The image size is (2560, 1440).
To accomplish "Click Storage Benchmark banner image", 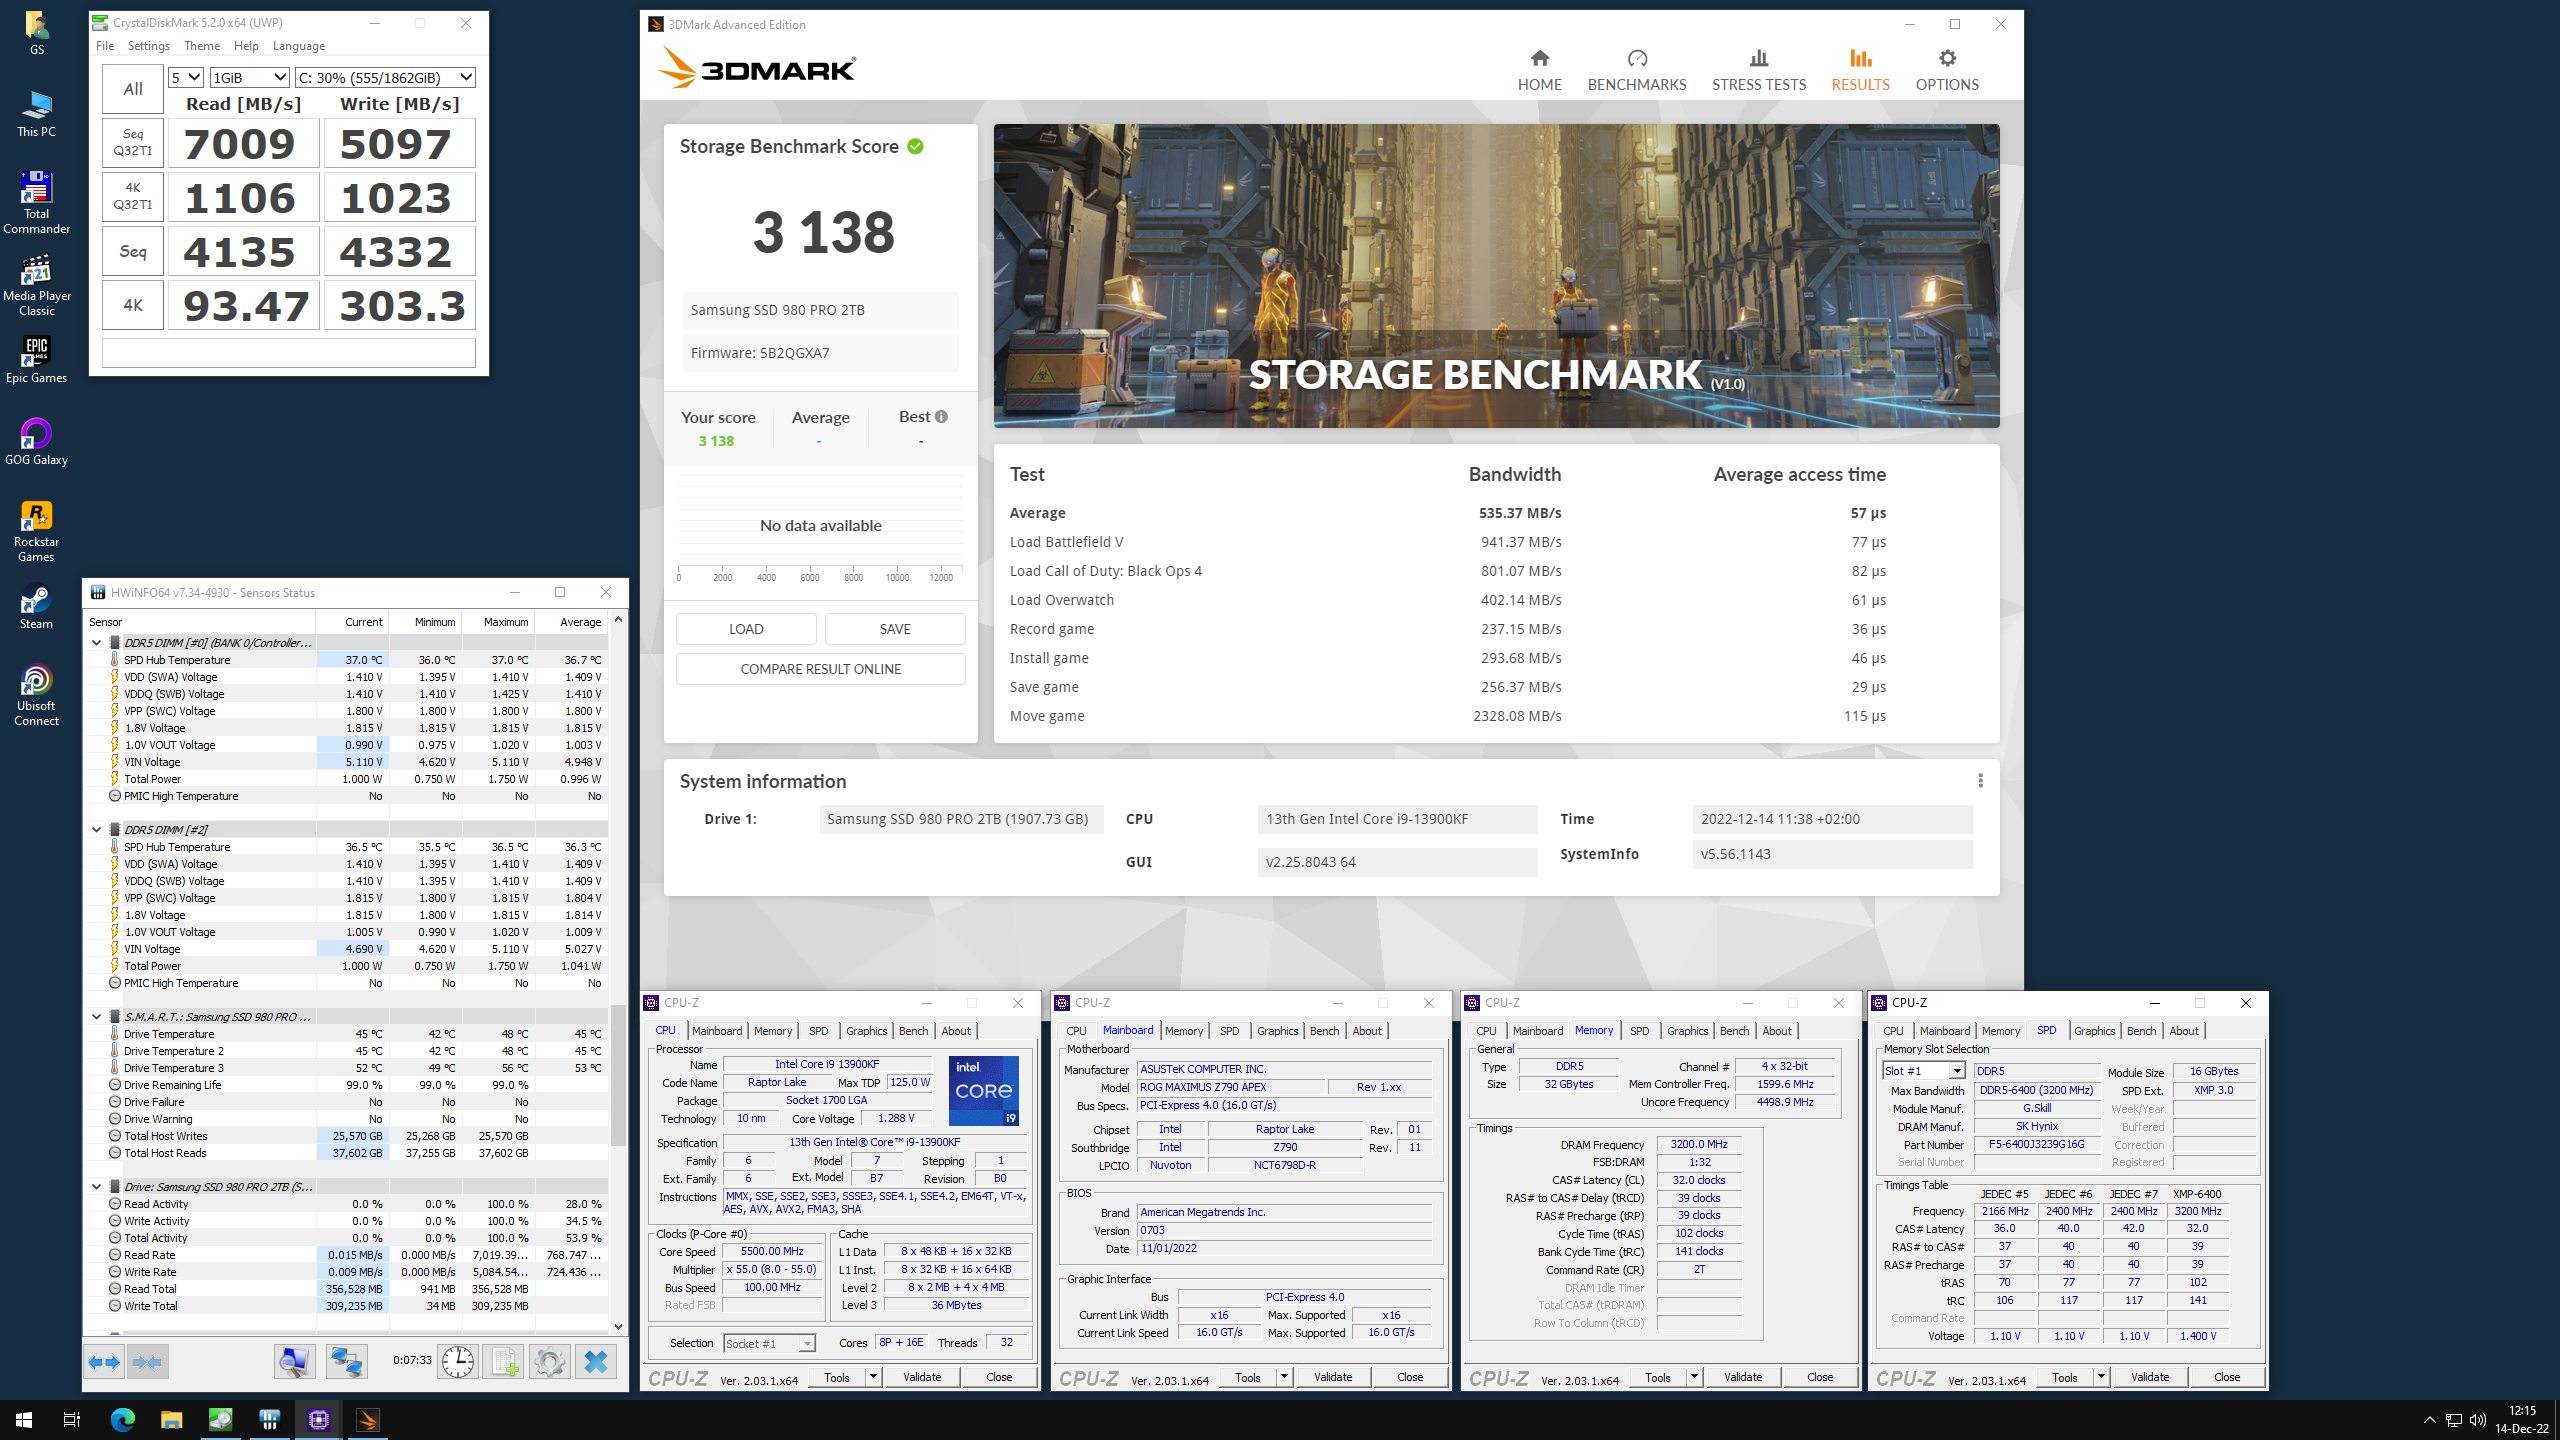I will click(x=1496, y=276).
